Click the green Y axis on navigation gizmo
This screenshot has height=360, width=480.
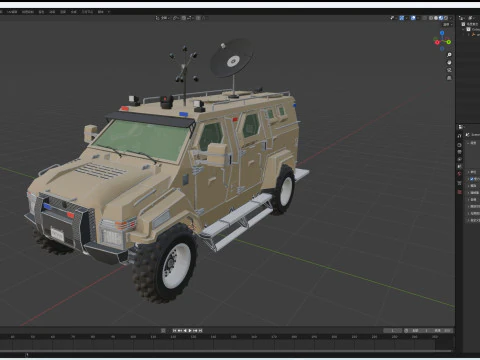pos(449,42)
